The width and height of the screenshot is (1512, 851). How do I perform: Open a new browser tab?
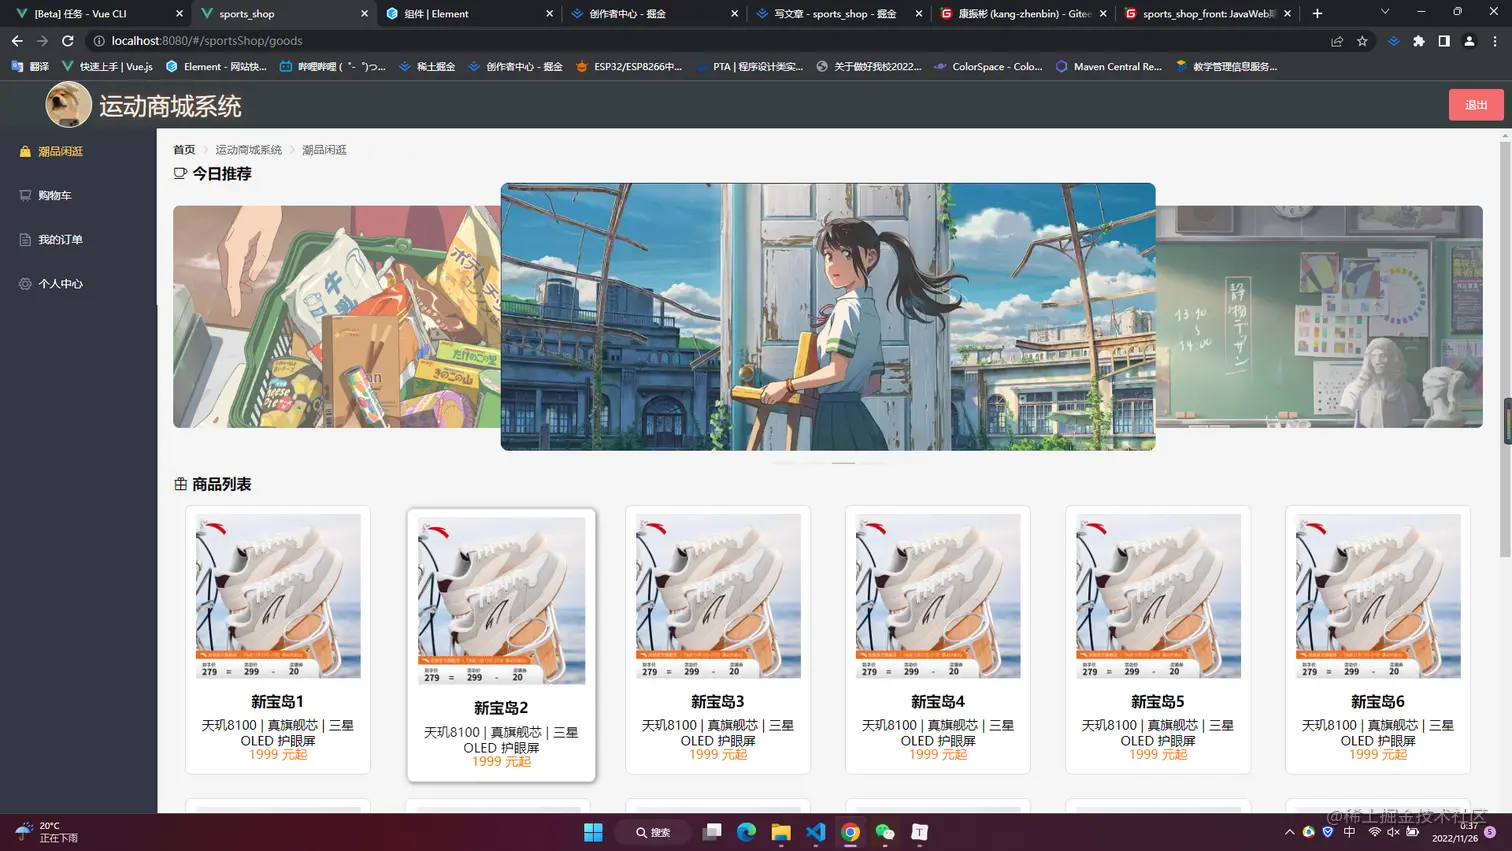coord(1317,14)
